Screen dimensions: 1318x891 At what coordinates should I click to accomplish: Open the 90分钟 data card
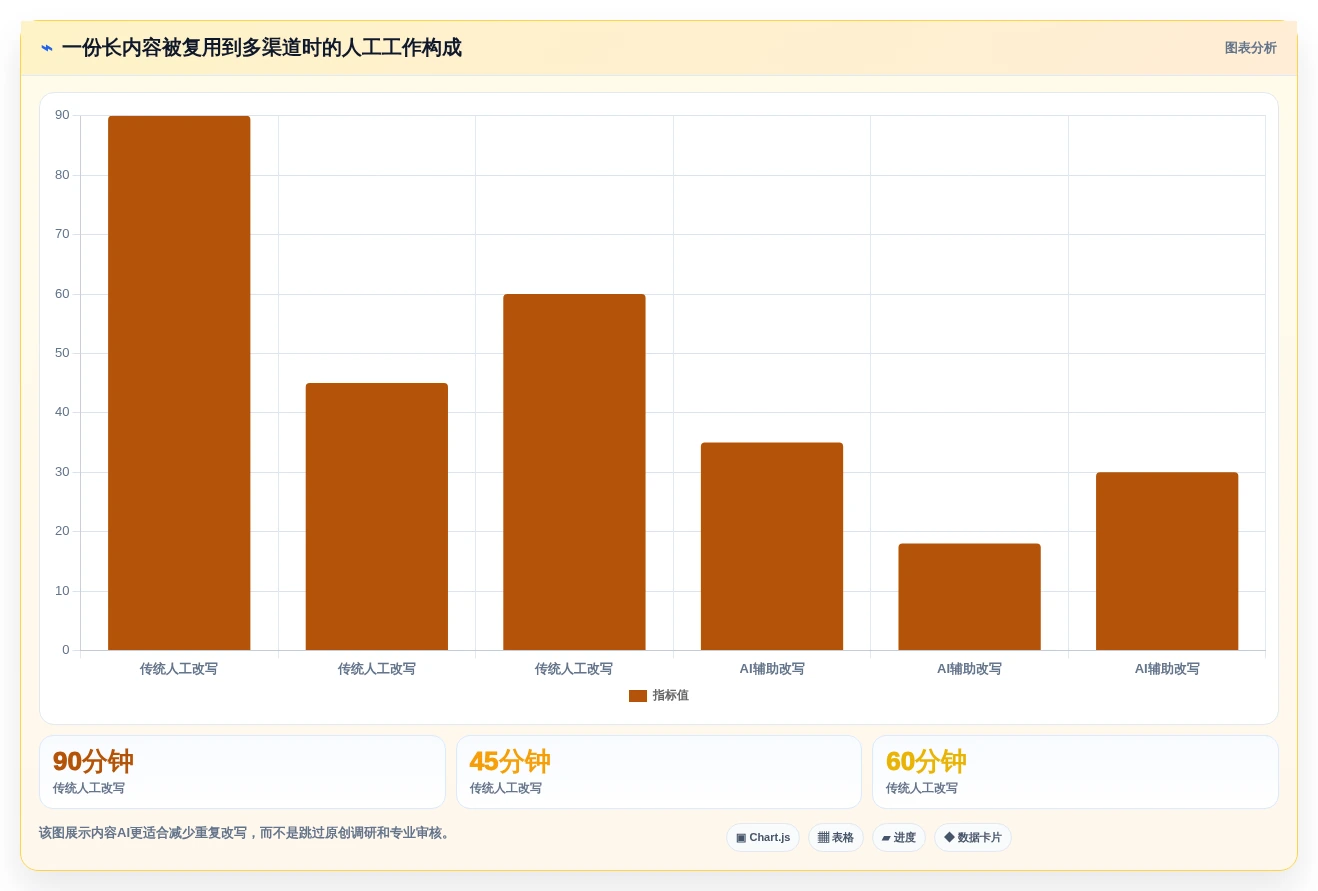pyautogui.click(x=242, y=772)
